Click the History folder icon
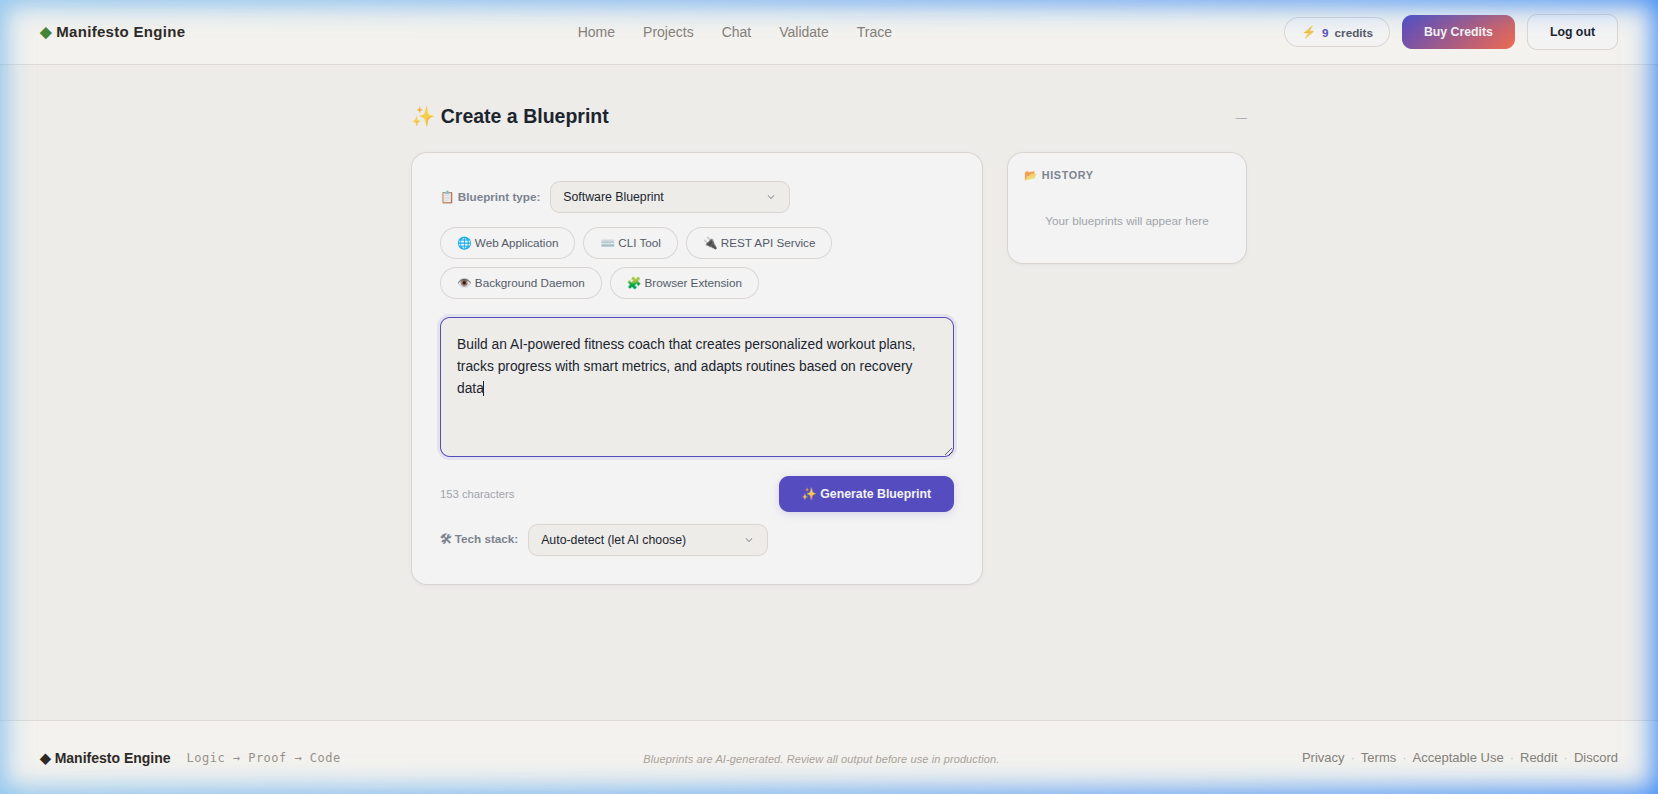The height and width of the screenshot is (794, 1658). [x=1030, y=176]
